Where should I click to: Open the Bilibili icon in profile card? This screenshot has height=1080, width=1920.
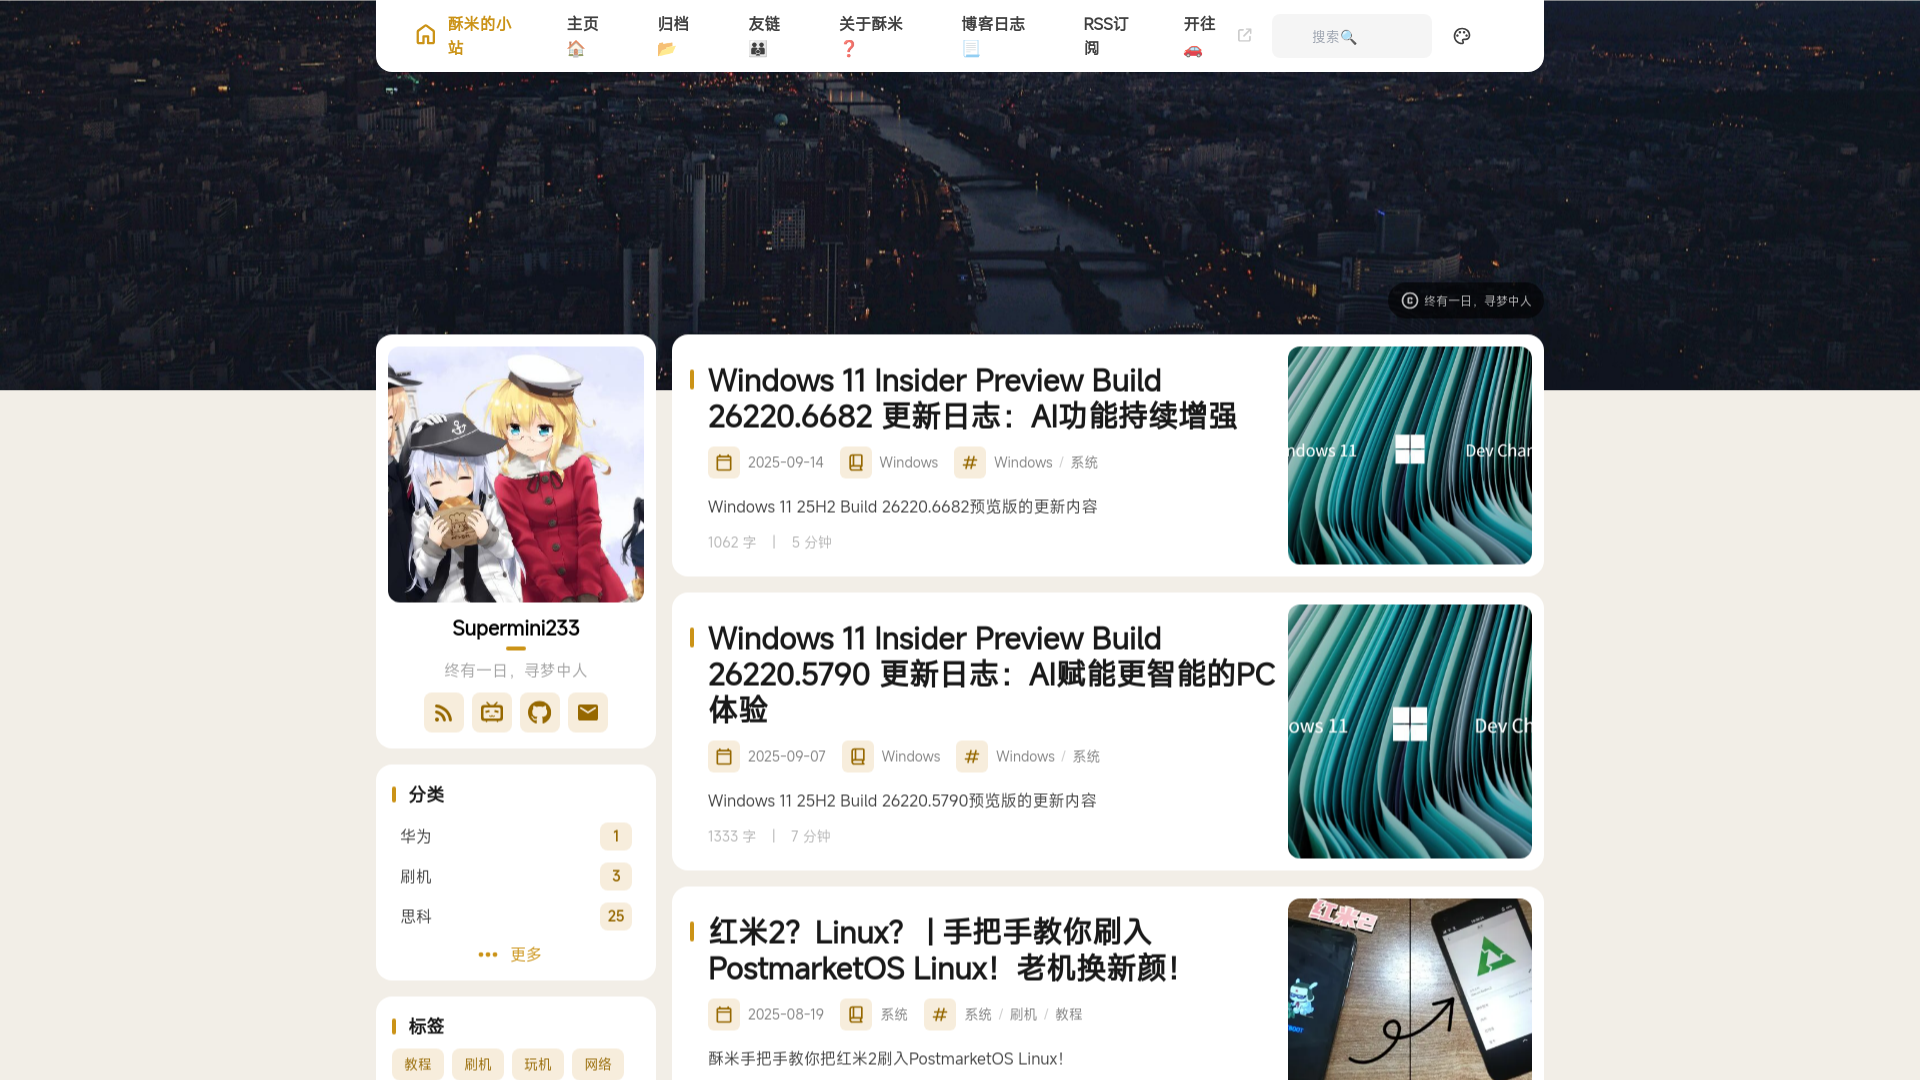(492, 713)
